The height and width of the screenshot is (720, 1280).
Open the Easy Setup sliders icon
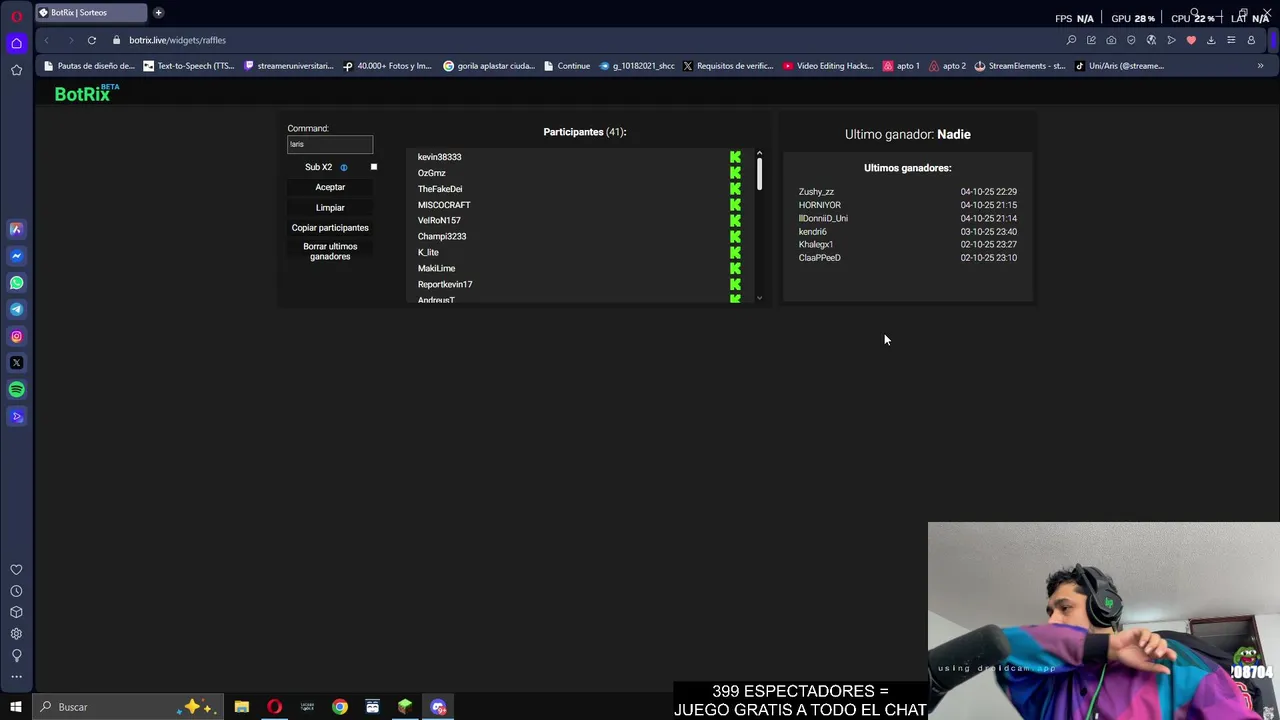coord(1231,40)
